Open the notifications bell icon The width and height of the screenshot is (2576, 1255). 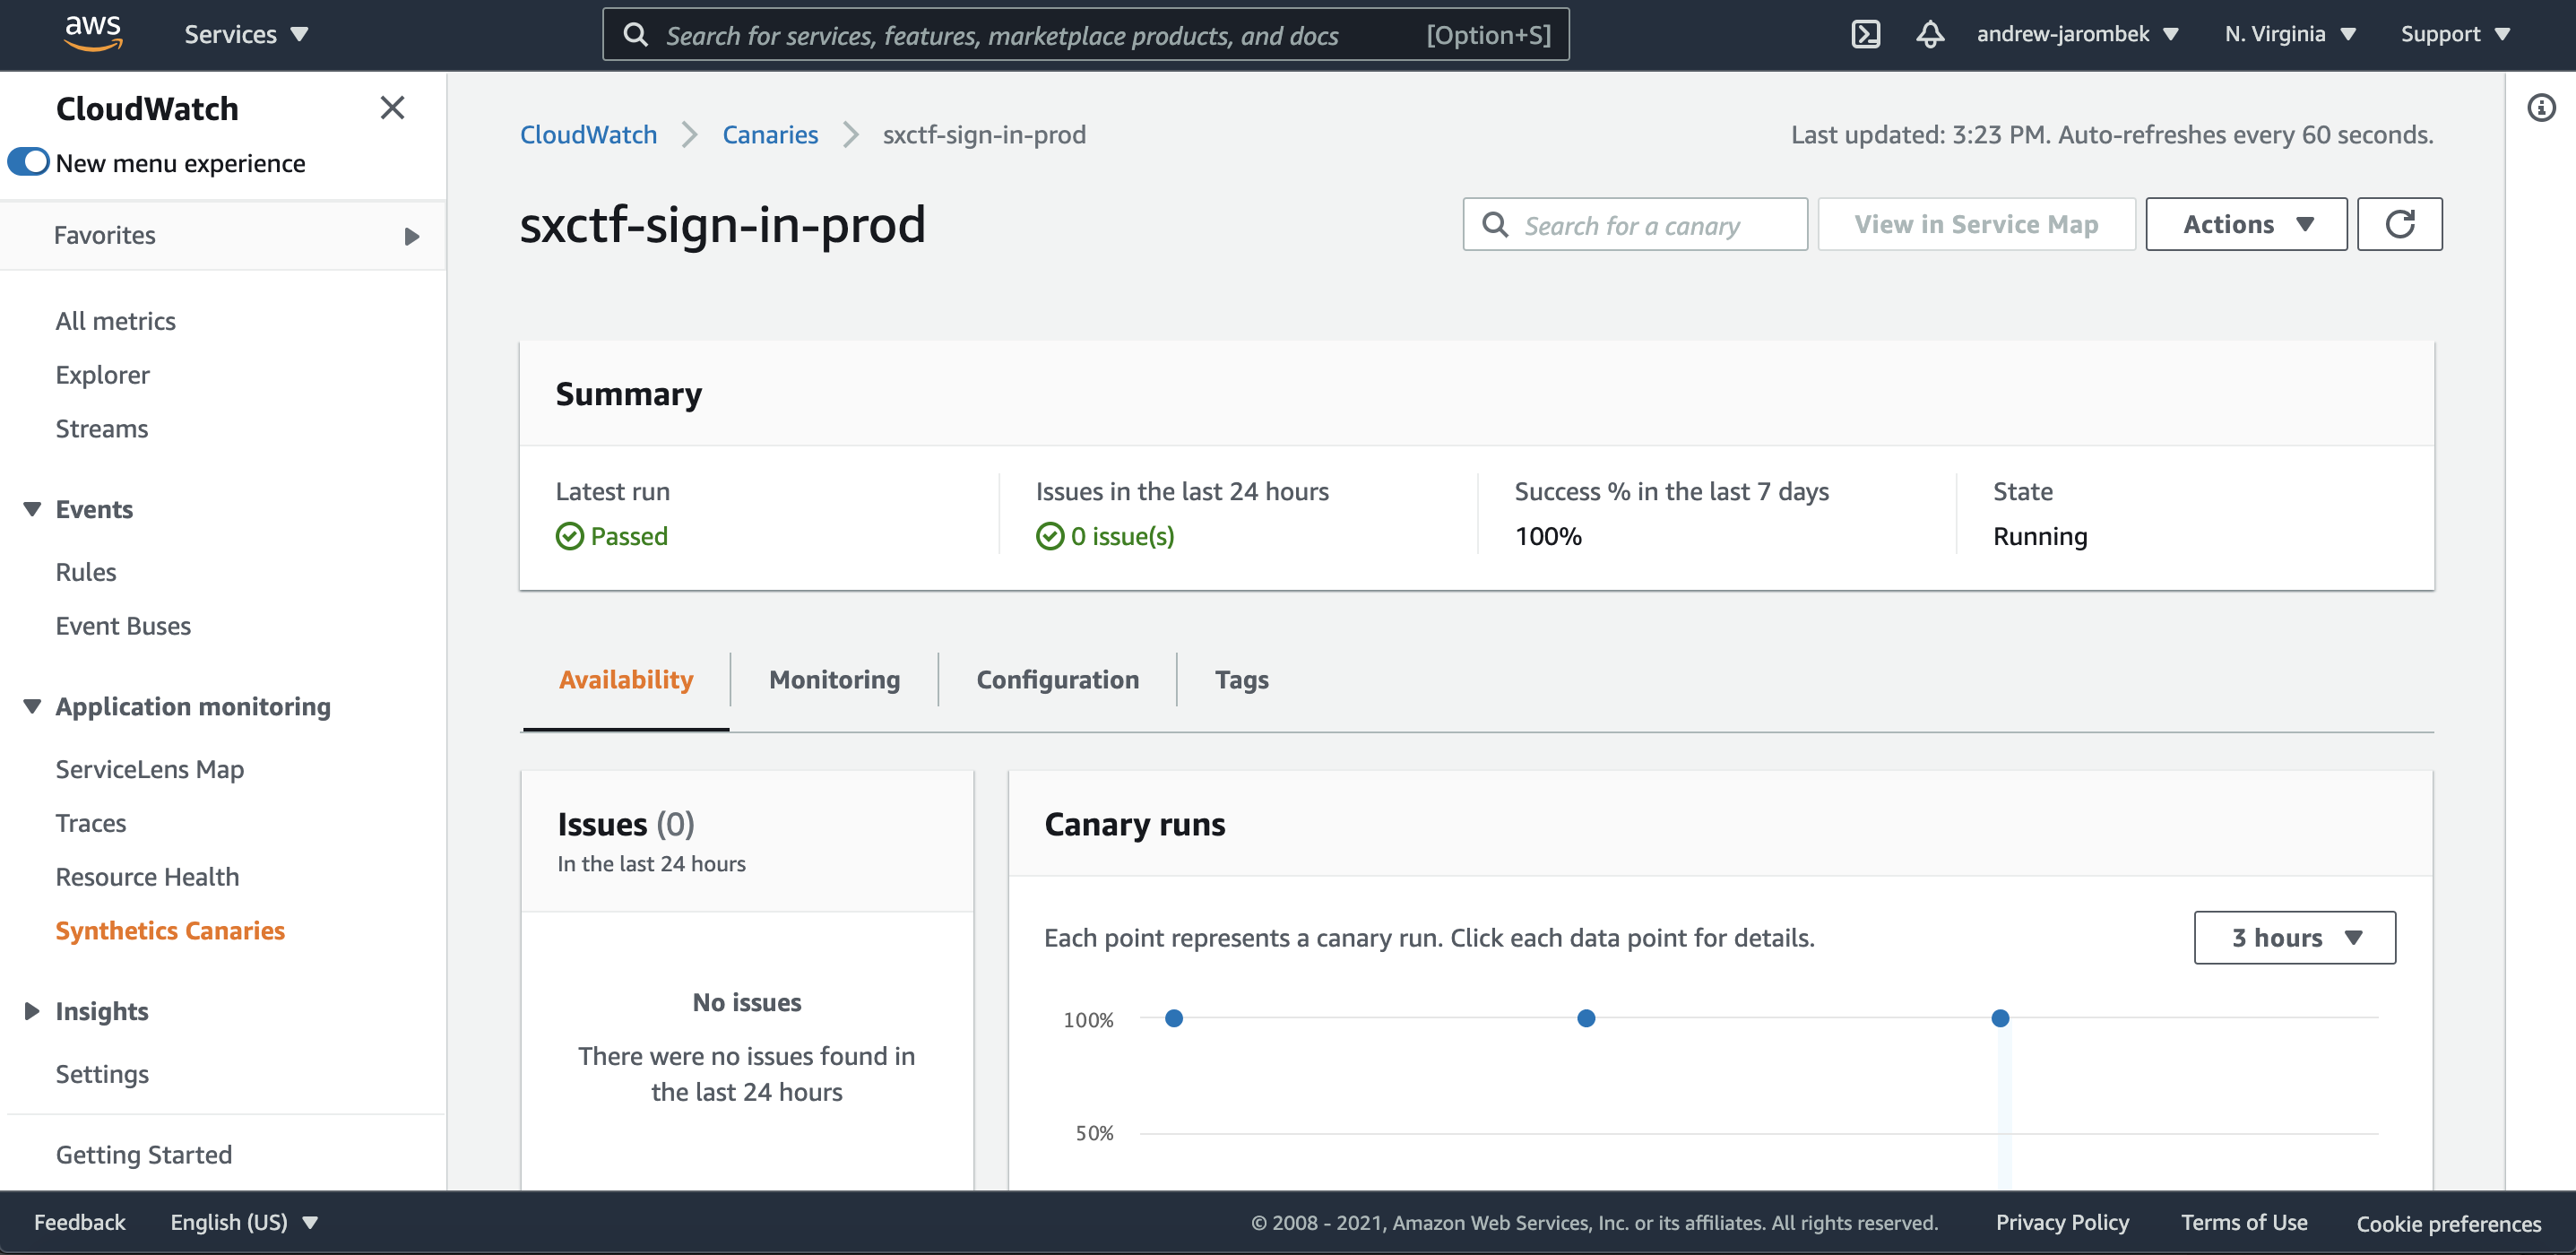click(x=1930, y=34)
